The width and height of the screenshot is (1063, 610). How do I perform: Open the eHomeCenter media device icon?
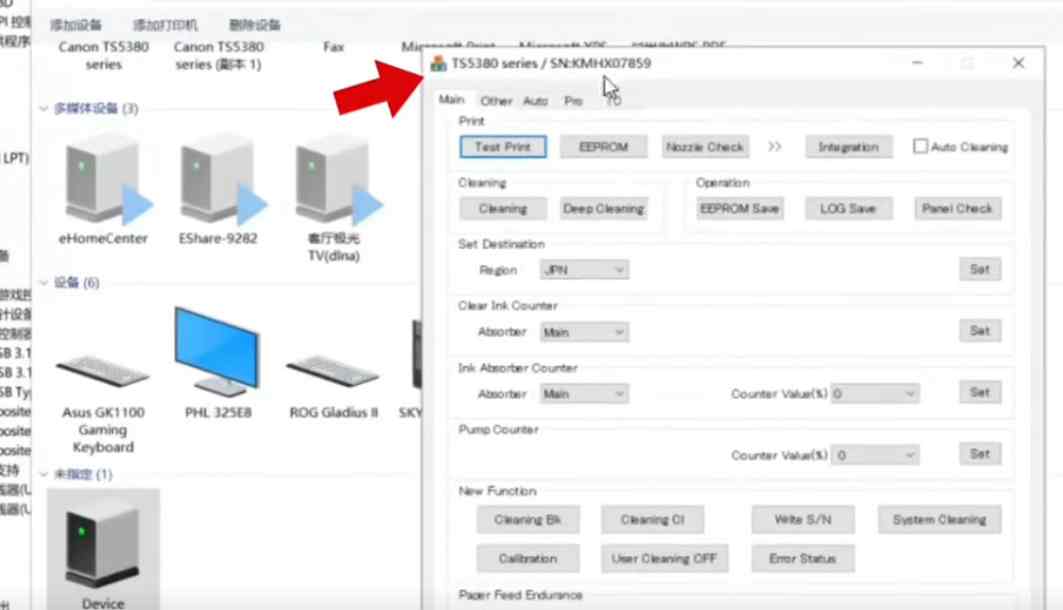click(x=103, y=180)
